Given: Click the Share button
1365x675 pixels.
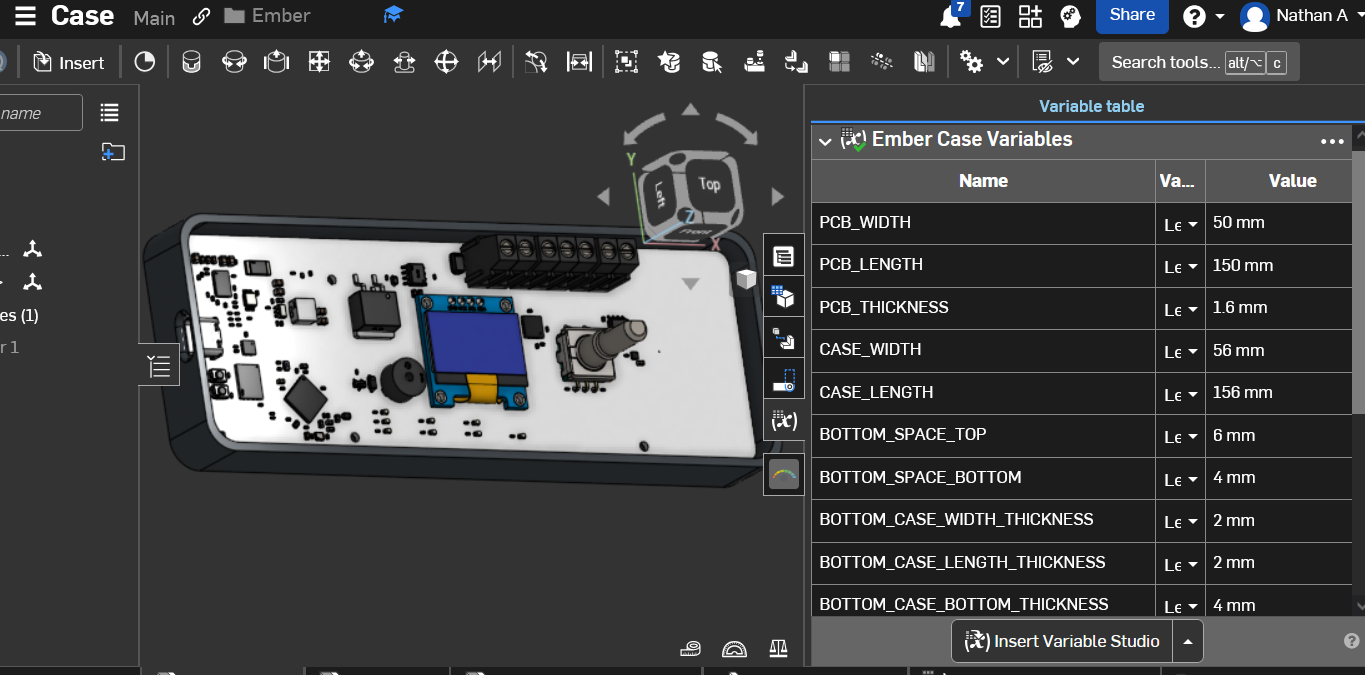Looking at the screenshot, I should pos(1132,15).
